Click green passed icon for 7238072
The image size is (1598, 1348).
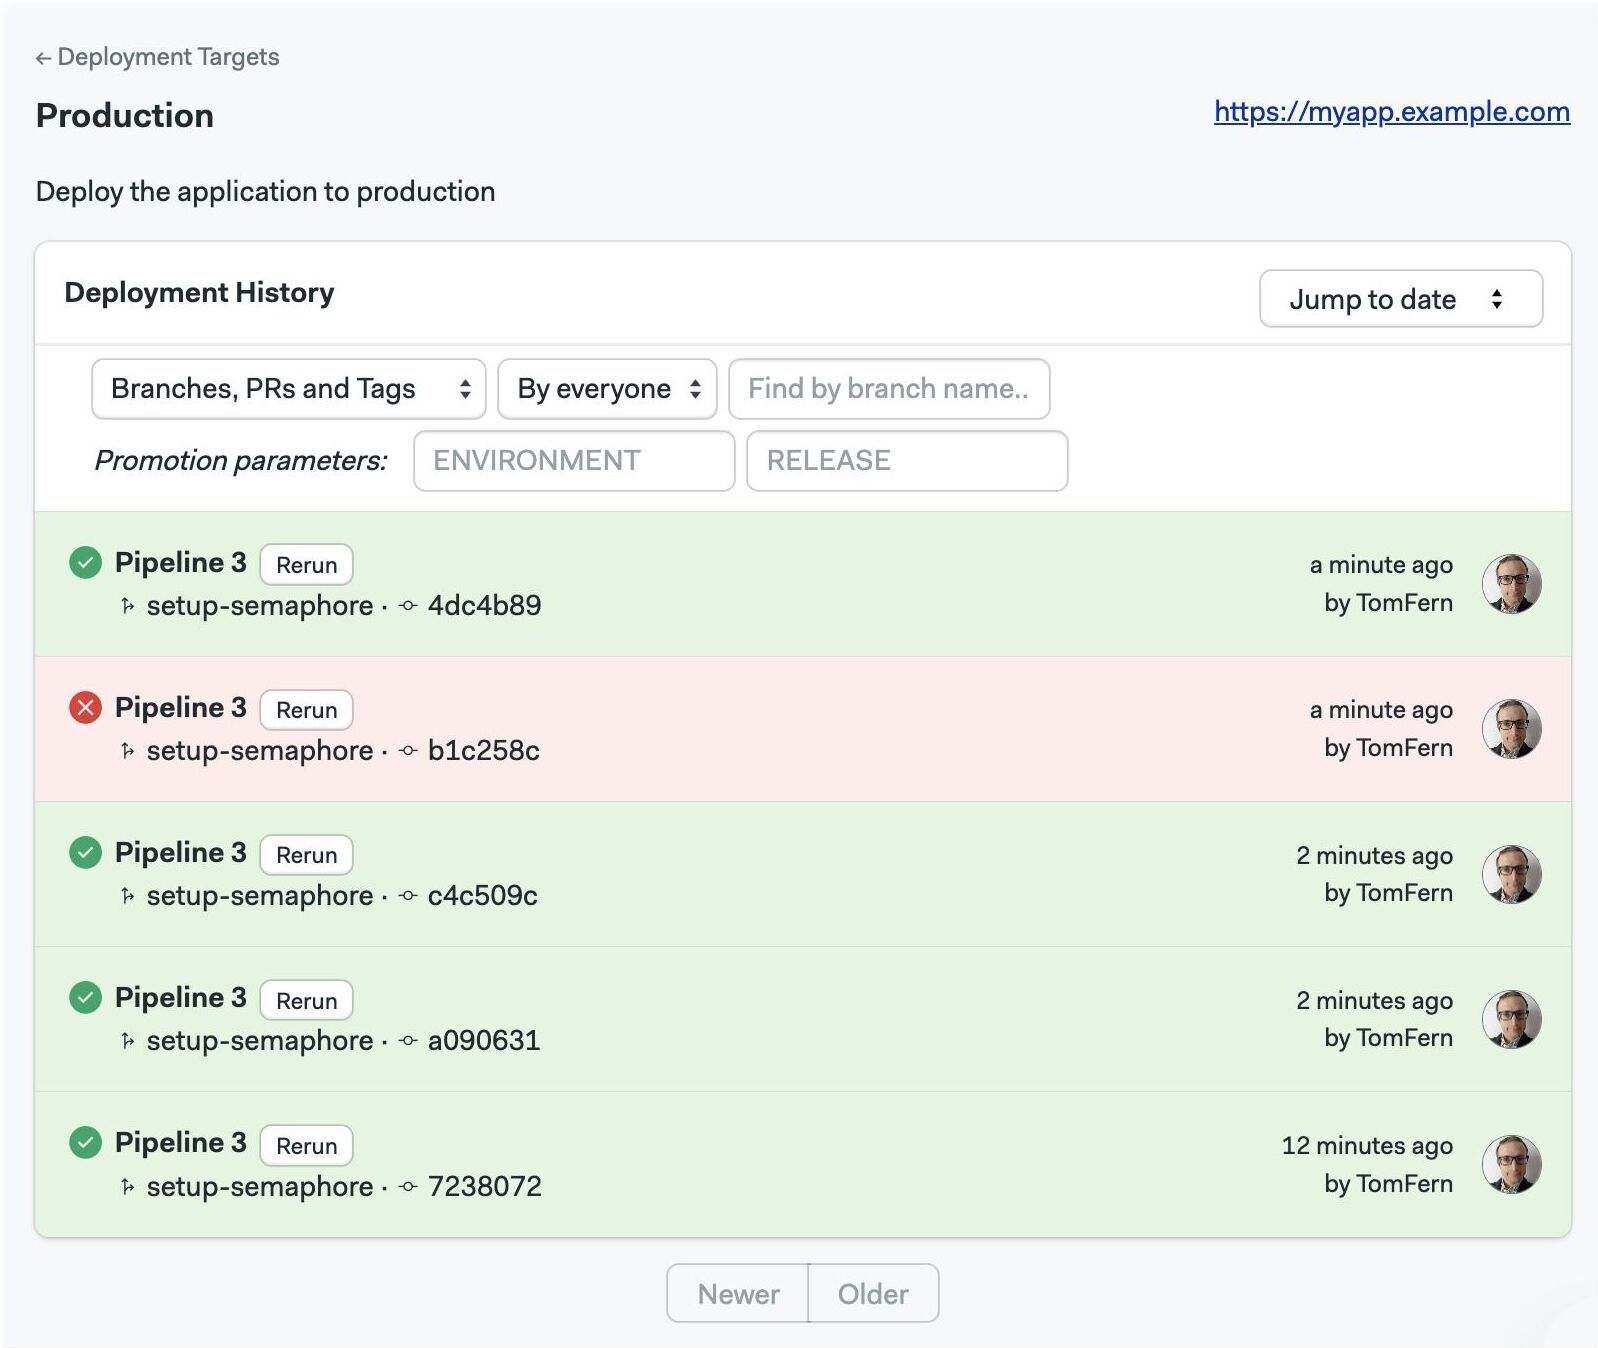(86, 1143)
